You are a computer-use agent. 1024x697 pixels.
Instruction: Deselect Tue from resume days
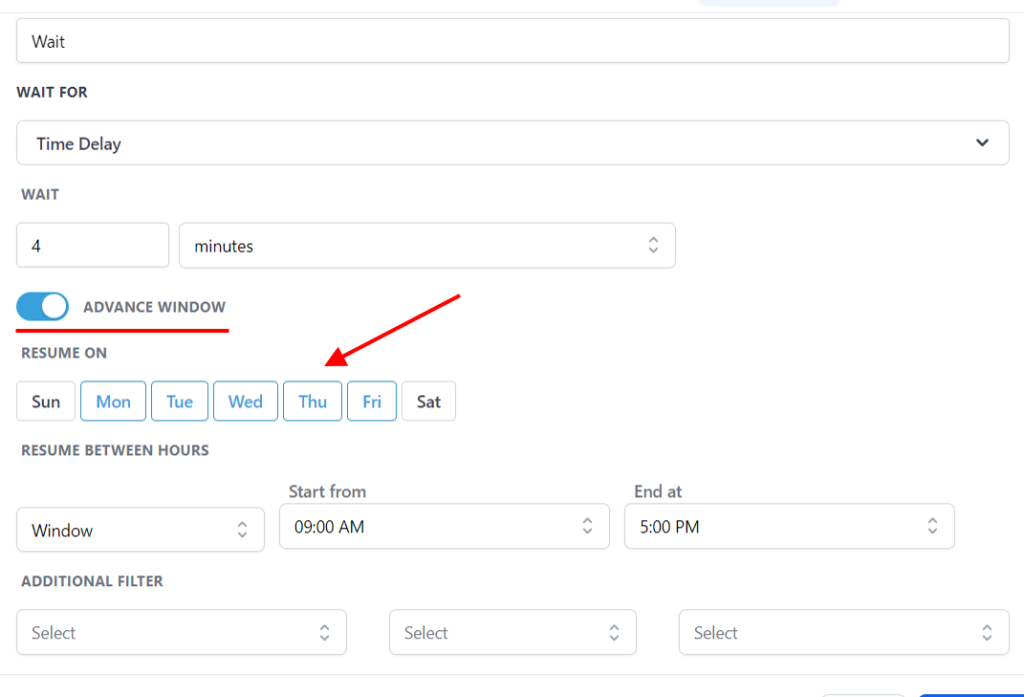click(180, 401)
